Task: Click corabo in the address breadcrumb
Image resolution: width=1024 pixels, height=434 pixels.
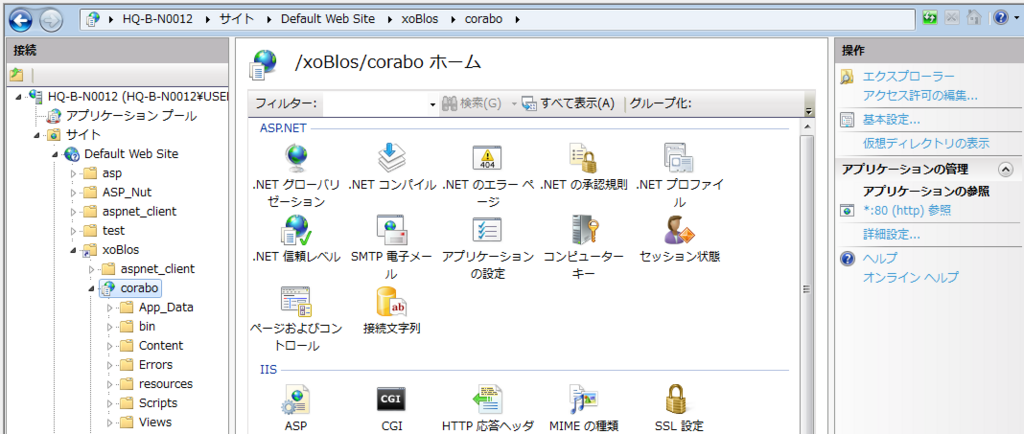Action: [x=483, y=19]
